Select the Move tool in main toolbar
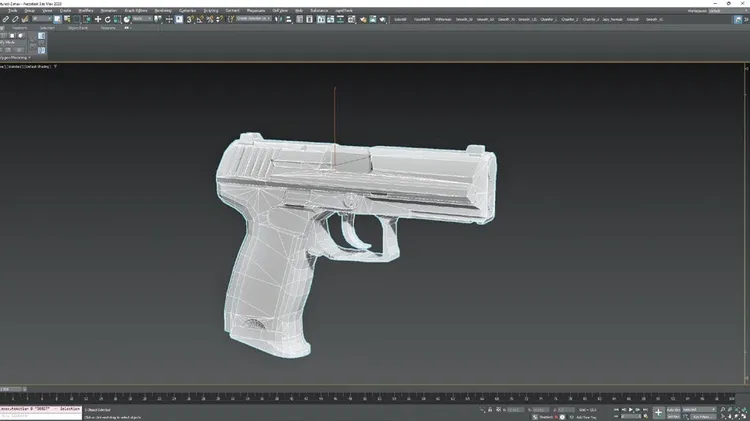The height and width of the screenshot is (421, 750). [97, 19]
